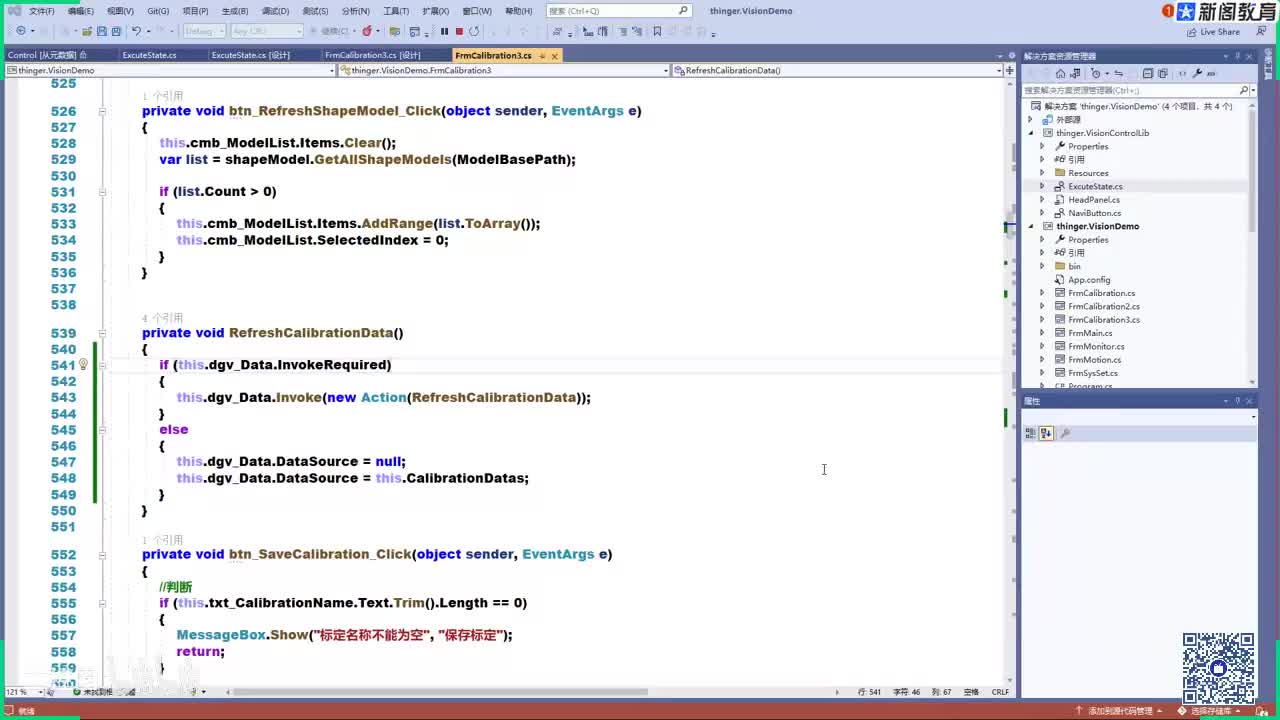Switch to the FrmCalibration3.cs [设计] tab

pyautogui.click(x=373, y=56)
